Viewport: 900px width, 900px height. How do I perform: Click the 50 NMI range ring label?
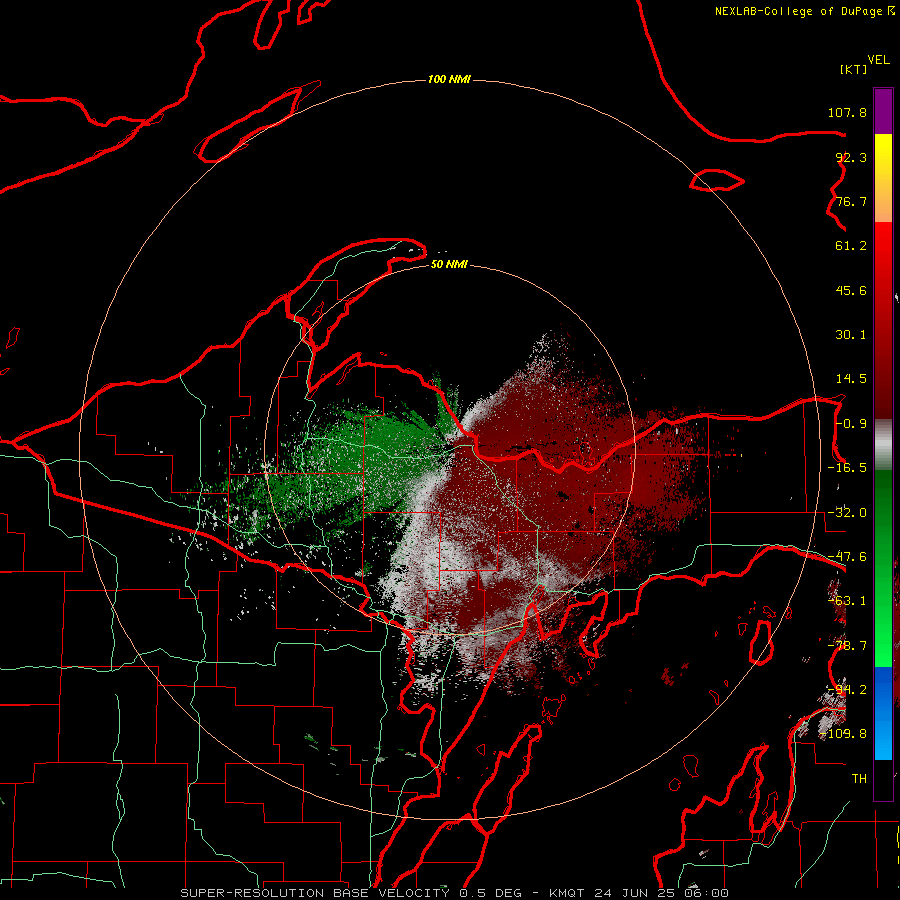click(x=449, y=264)
